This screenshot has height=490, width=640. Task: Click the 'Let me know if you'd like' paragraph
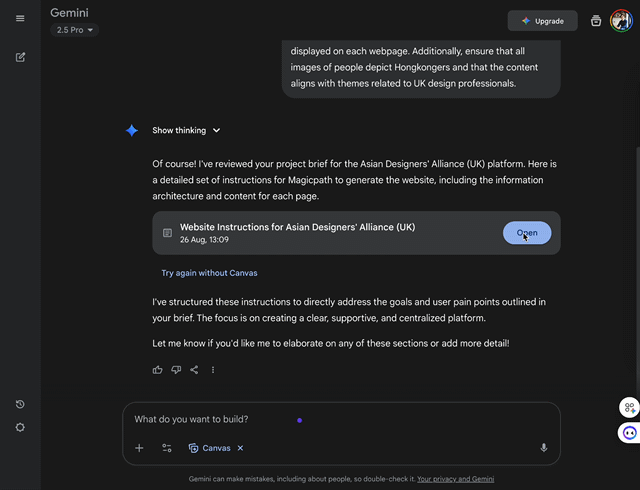(x=331, y=343)
